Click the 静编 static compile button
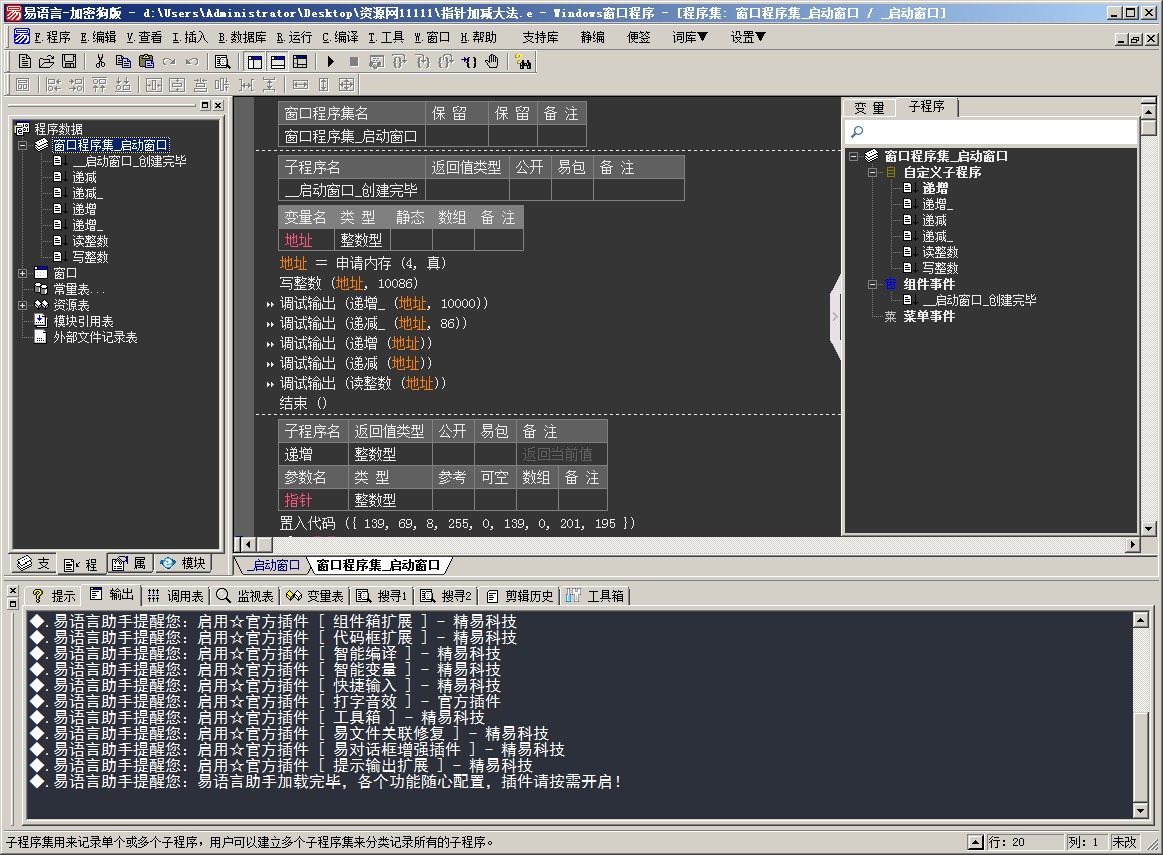Screen dimensions: 1163x855 click(593, 37)
